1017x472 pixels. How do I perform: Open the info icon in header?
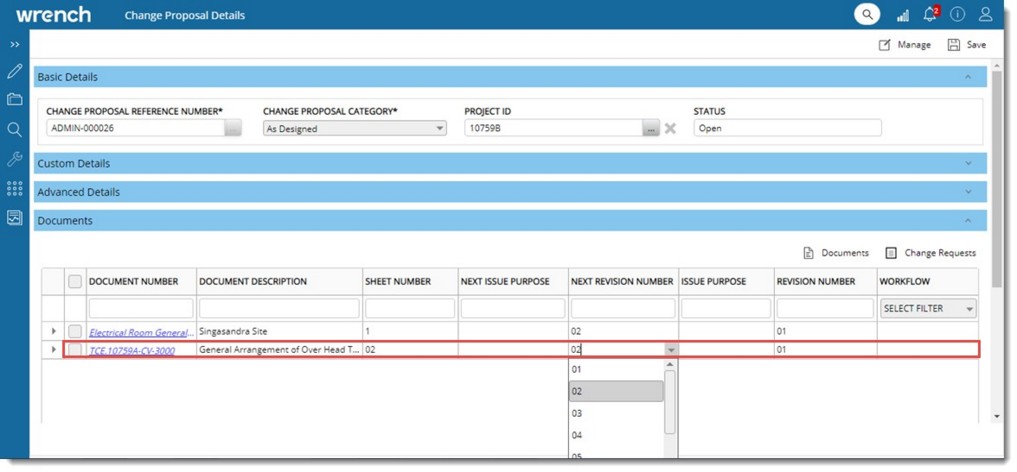pos(958,15)
